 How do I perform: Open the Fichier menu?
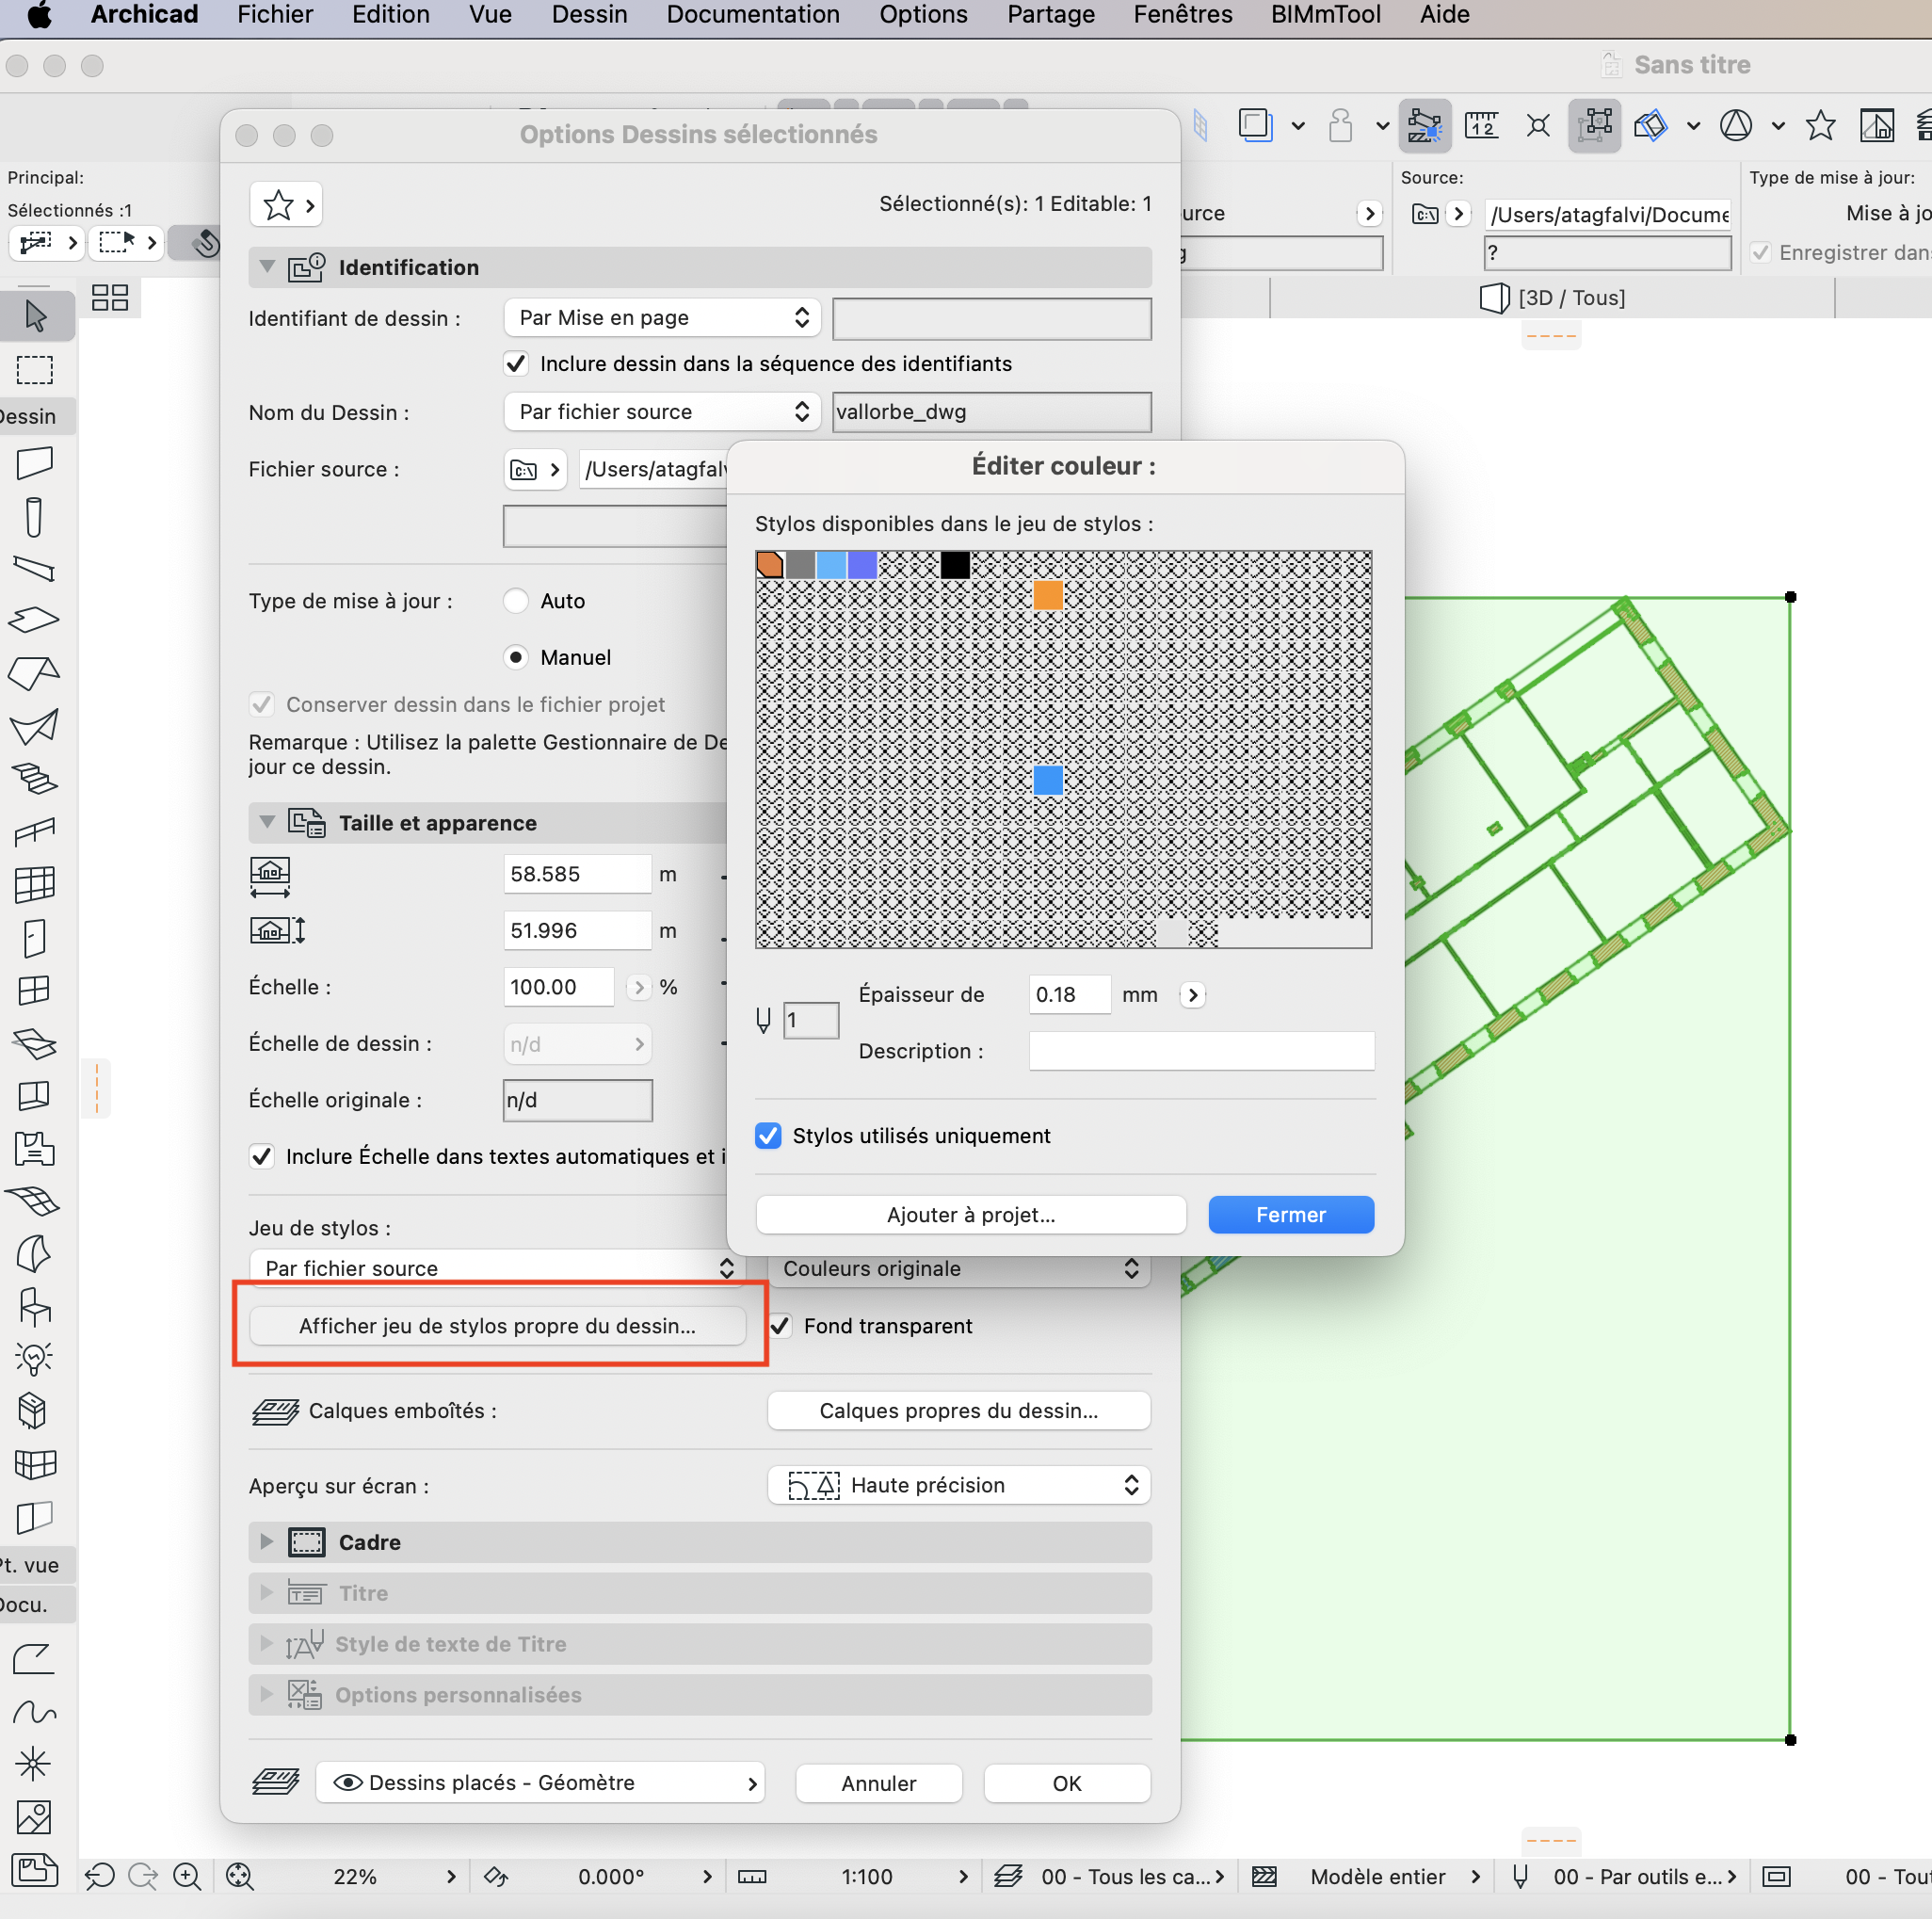point(275,15)
